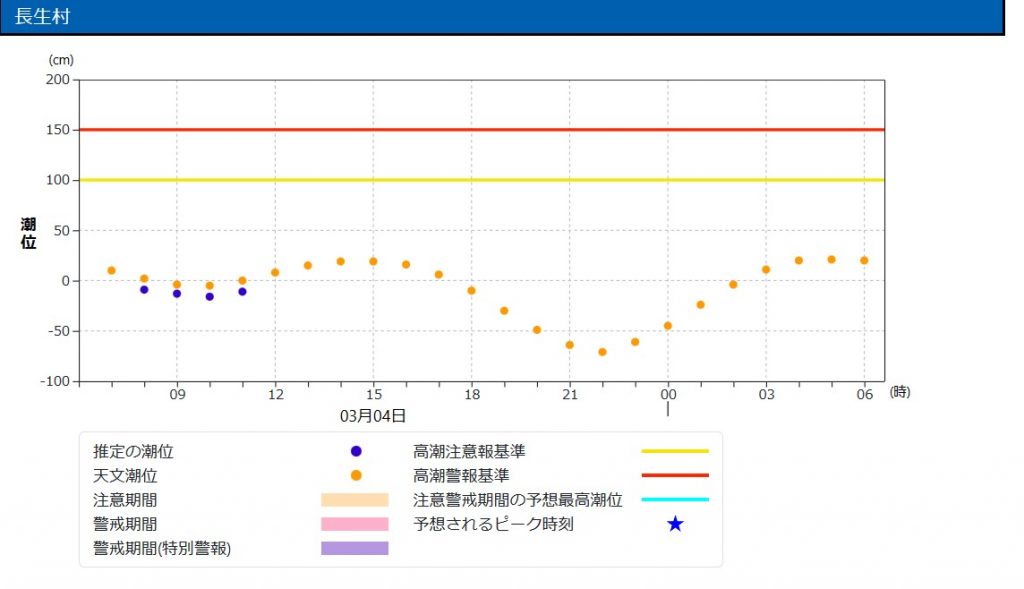Image resolution: width=1024 pixels, height=589 pixels.
Task: Click the (cm) unit label
Action: pyautogui.click(x=61, y=60)
